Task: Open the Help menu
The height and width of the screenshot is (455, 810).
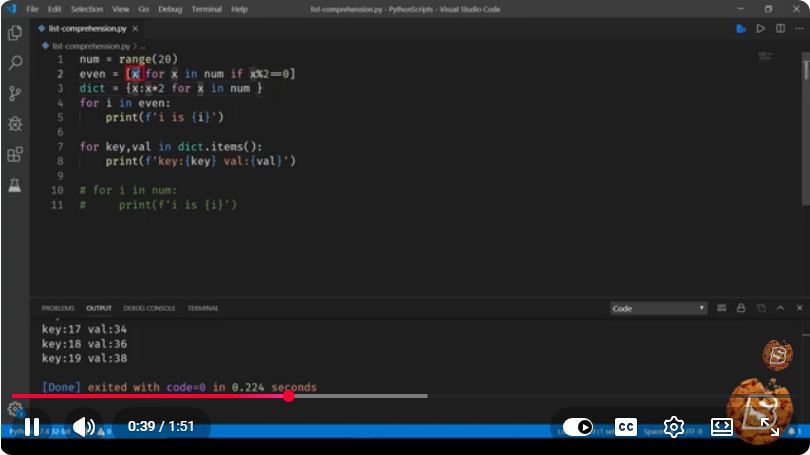Action: [239, 9]
